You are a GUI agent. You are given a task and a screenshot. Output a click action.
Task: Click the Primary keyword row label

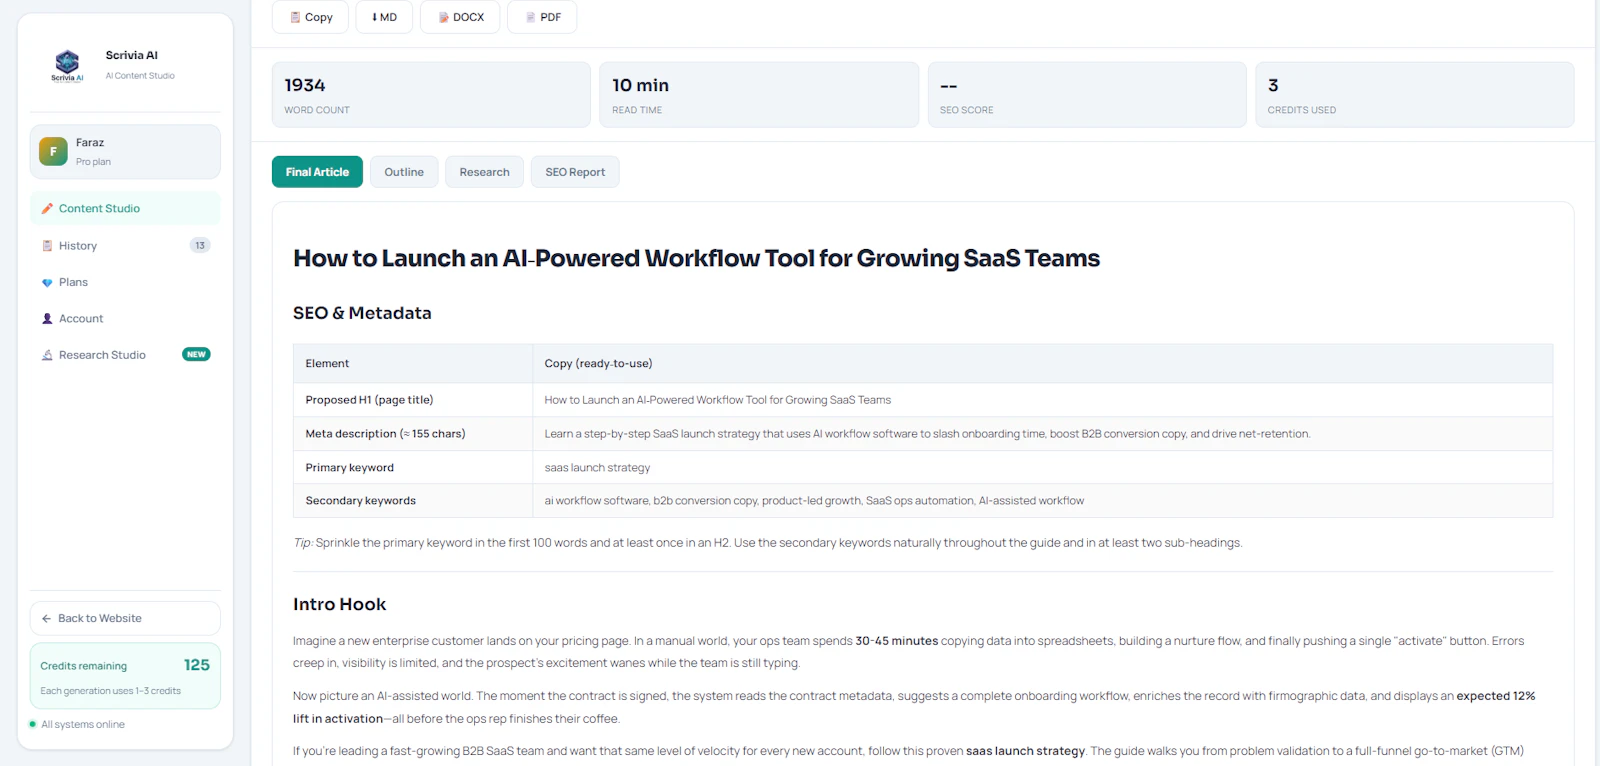pyautogui.click(x=413, y=468)
